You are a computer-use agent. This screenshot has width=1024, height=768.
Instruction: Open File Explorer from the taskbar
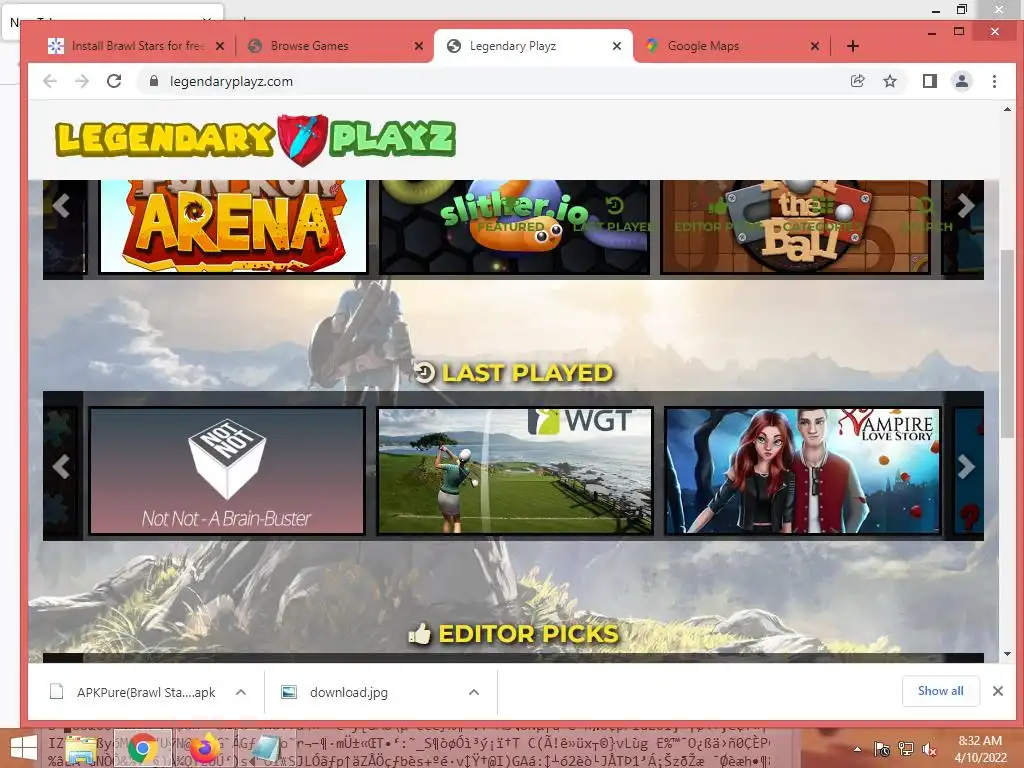tap(81, 748)
